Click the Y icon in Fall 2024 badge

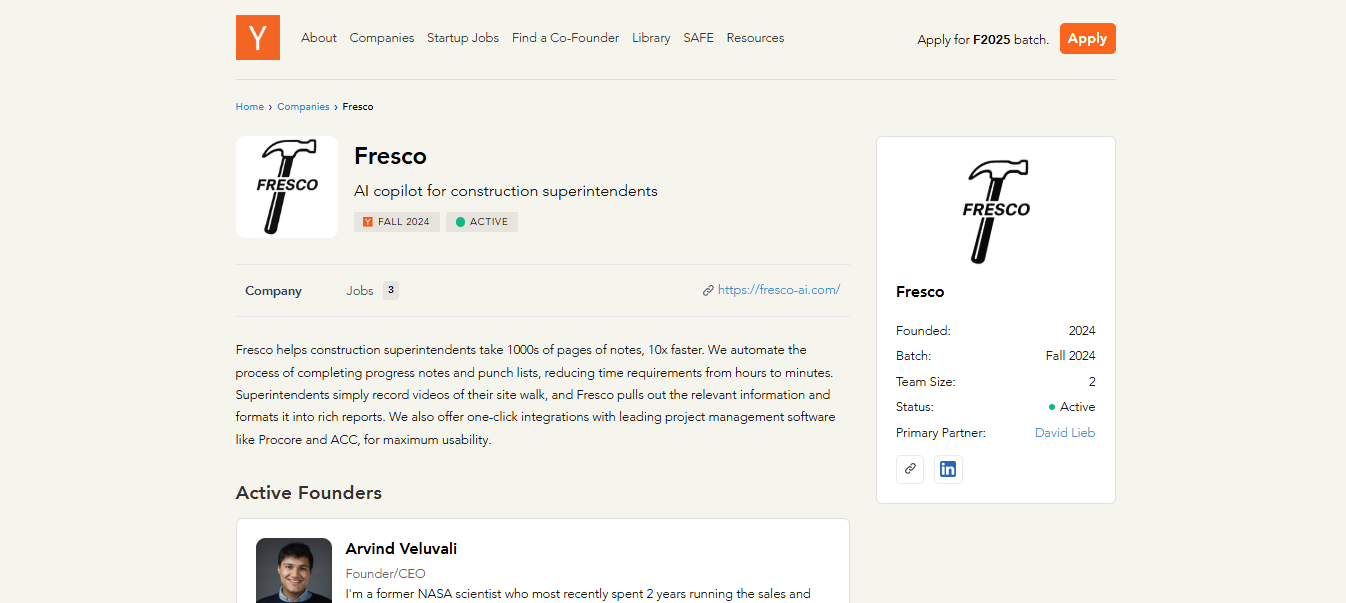coord(367,222)
